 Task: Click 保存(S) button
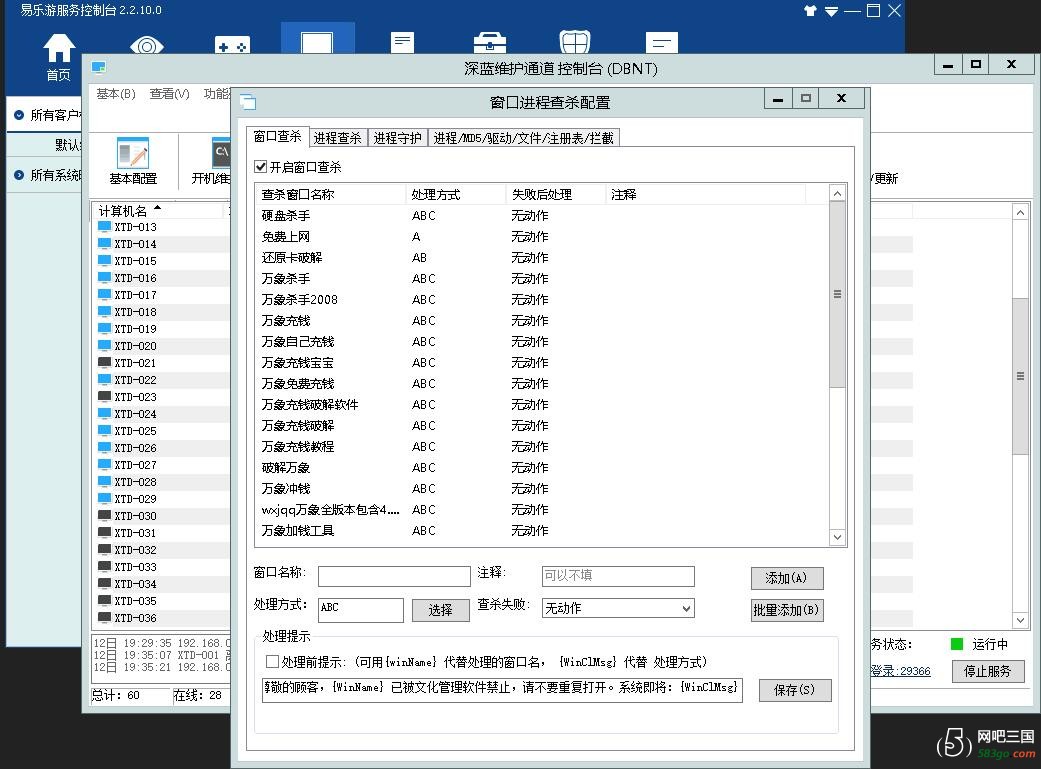click(x=795, y=690)
